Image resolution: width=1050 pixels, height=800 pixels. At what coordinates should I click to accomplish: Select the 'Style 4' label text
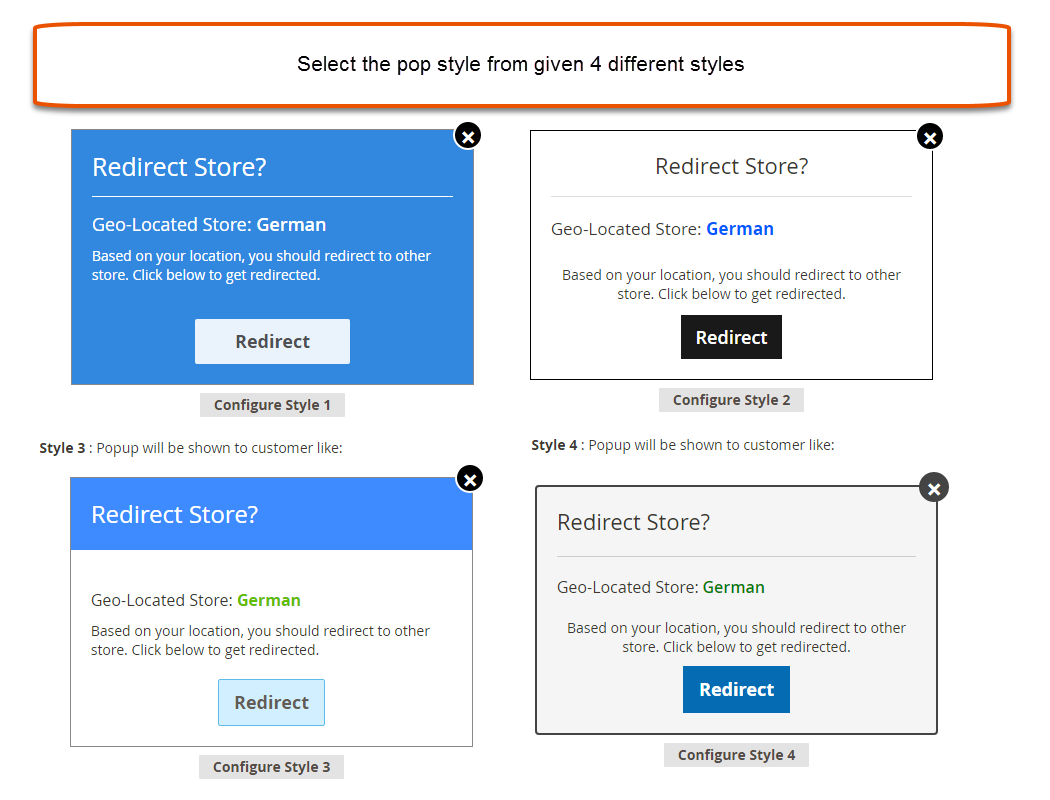pos(554,445)
